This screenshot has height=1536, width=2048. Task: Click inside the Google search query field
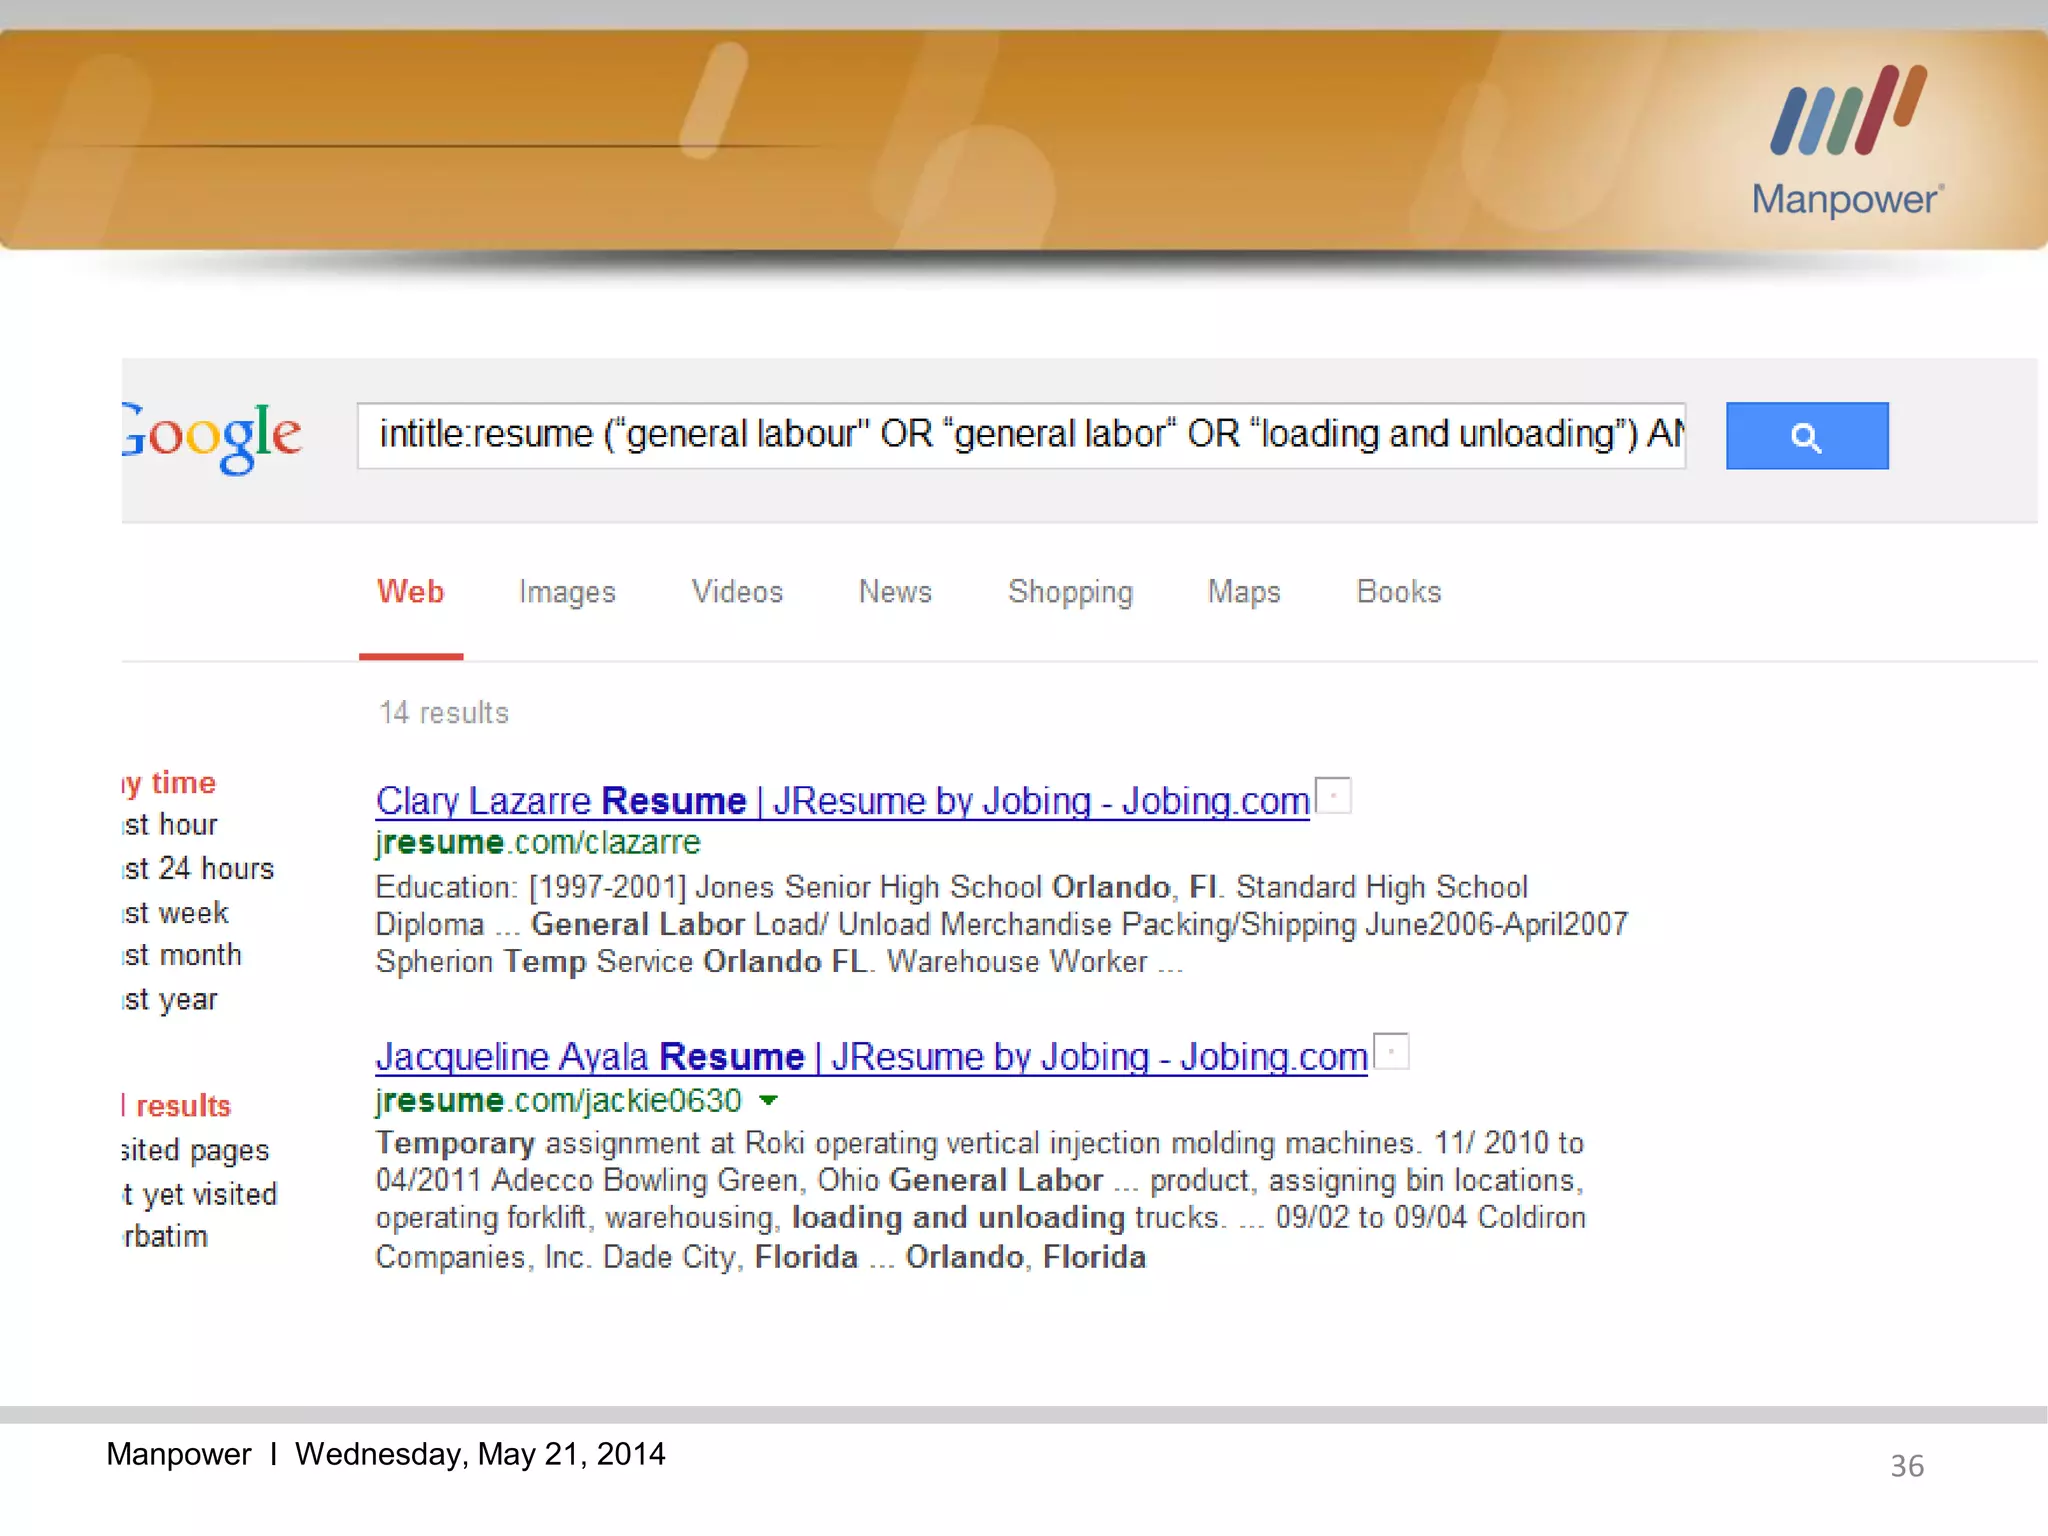pyautogui.click(x=1020, y=435)
